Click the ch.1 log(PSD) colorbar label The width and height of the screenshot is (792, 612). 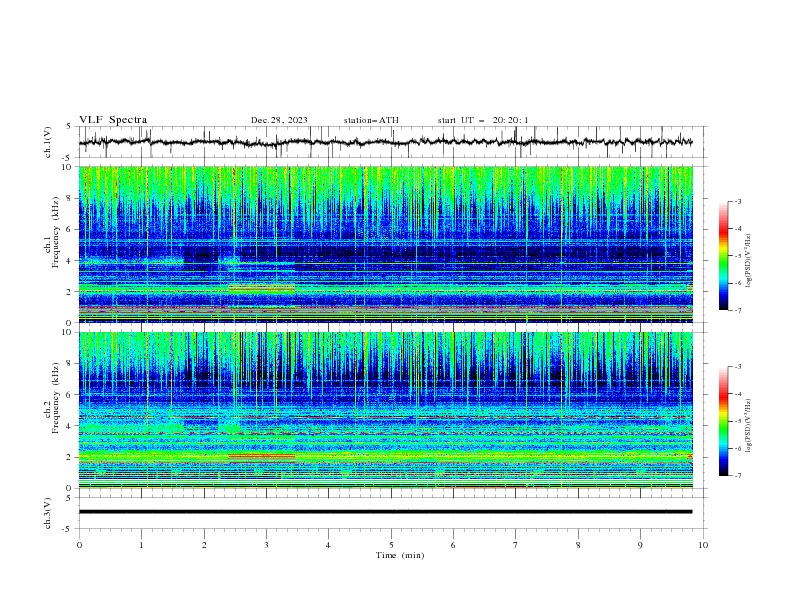tap(749, 261)
